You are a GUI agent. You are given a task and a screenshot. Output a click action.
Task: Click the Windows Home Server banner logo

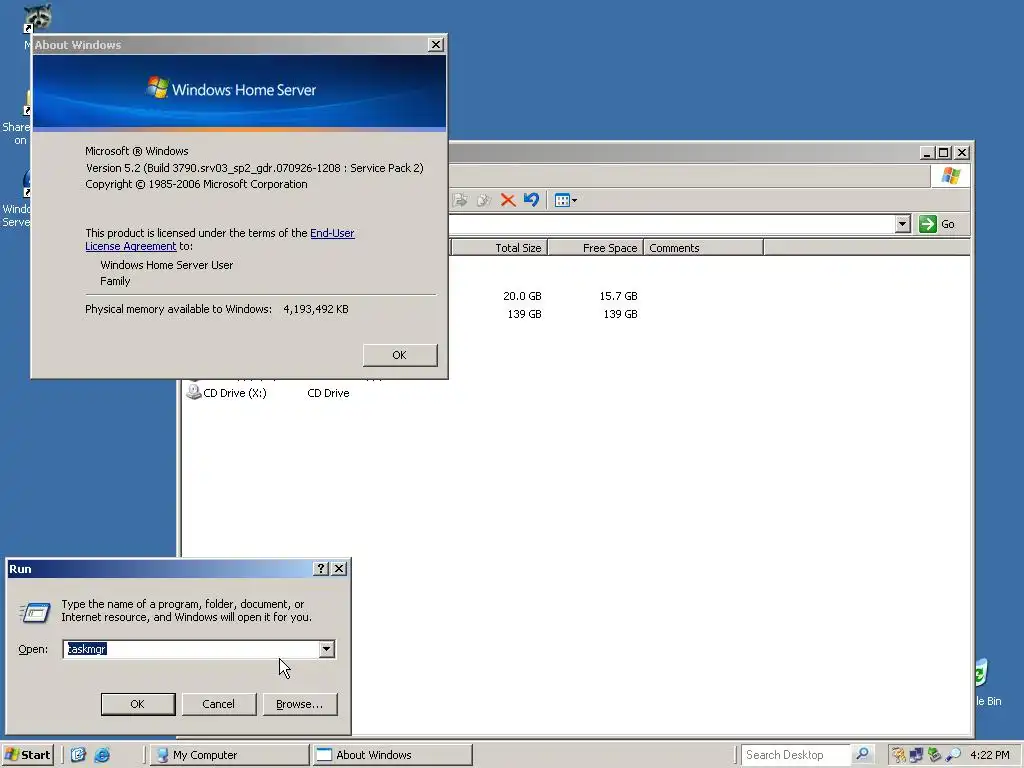pos(231,89)
